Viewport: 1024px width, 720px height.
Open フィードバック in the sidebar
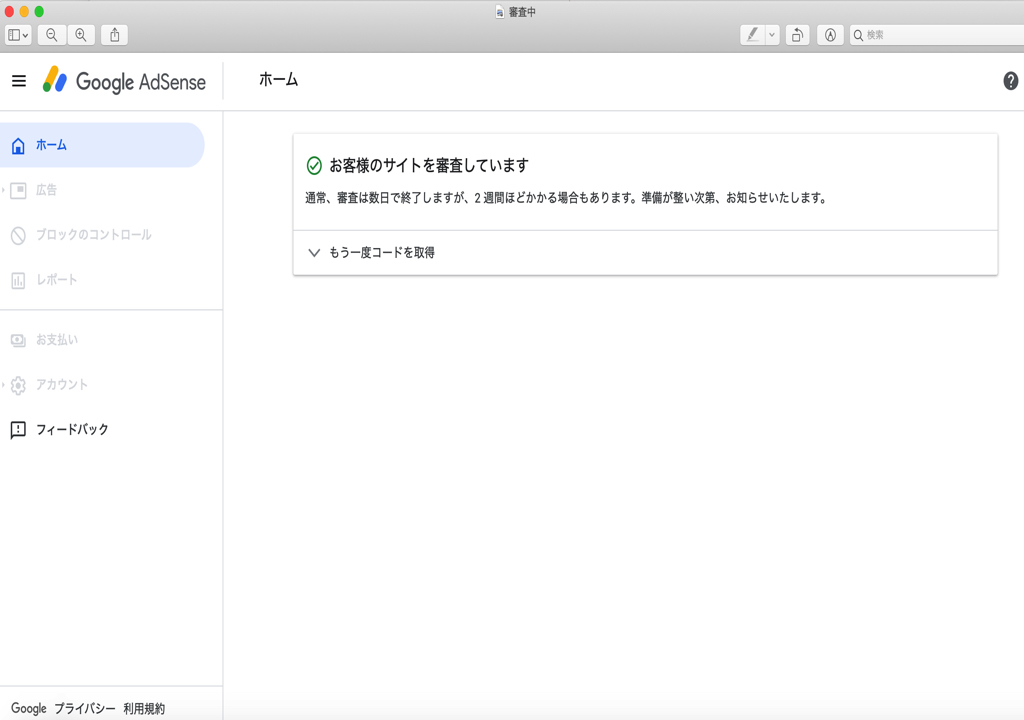coord(72,430)
